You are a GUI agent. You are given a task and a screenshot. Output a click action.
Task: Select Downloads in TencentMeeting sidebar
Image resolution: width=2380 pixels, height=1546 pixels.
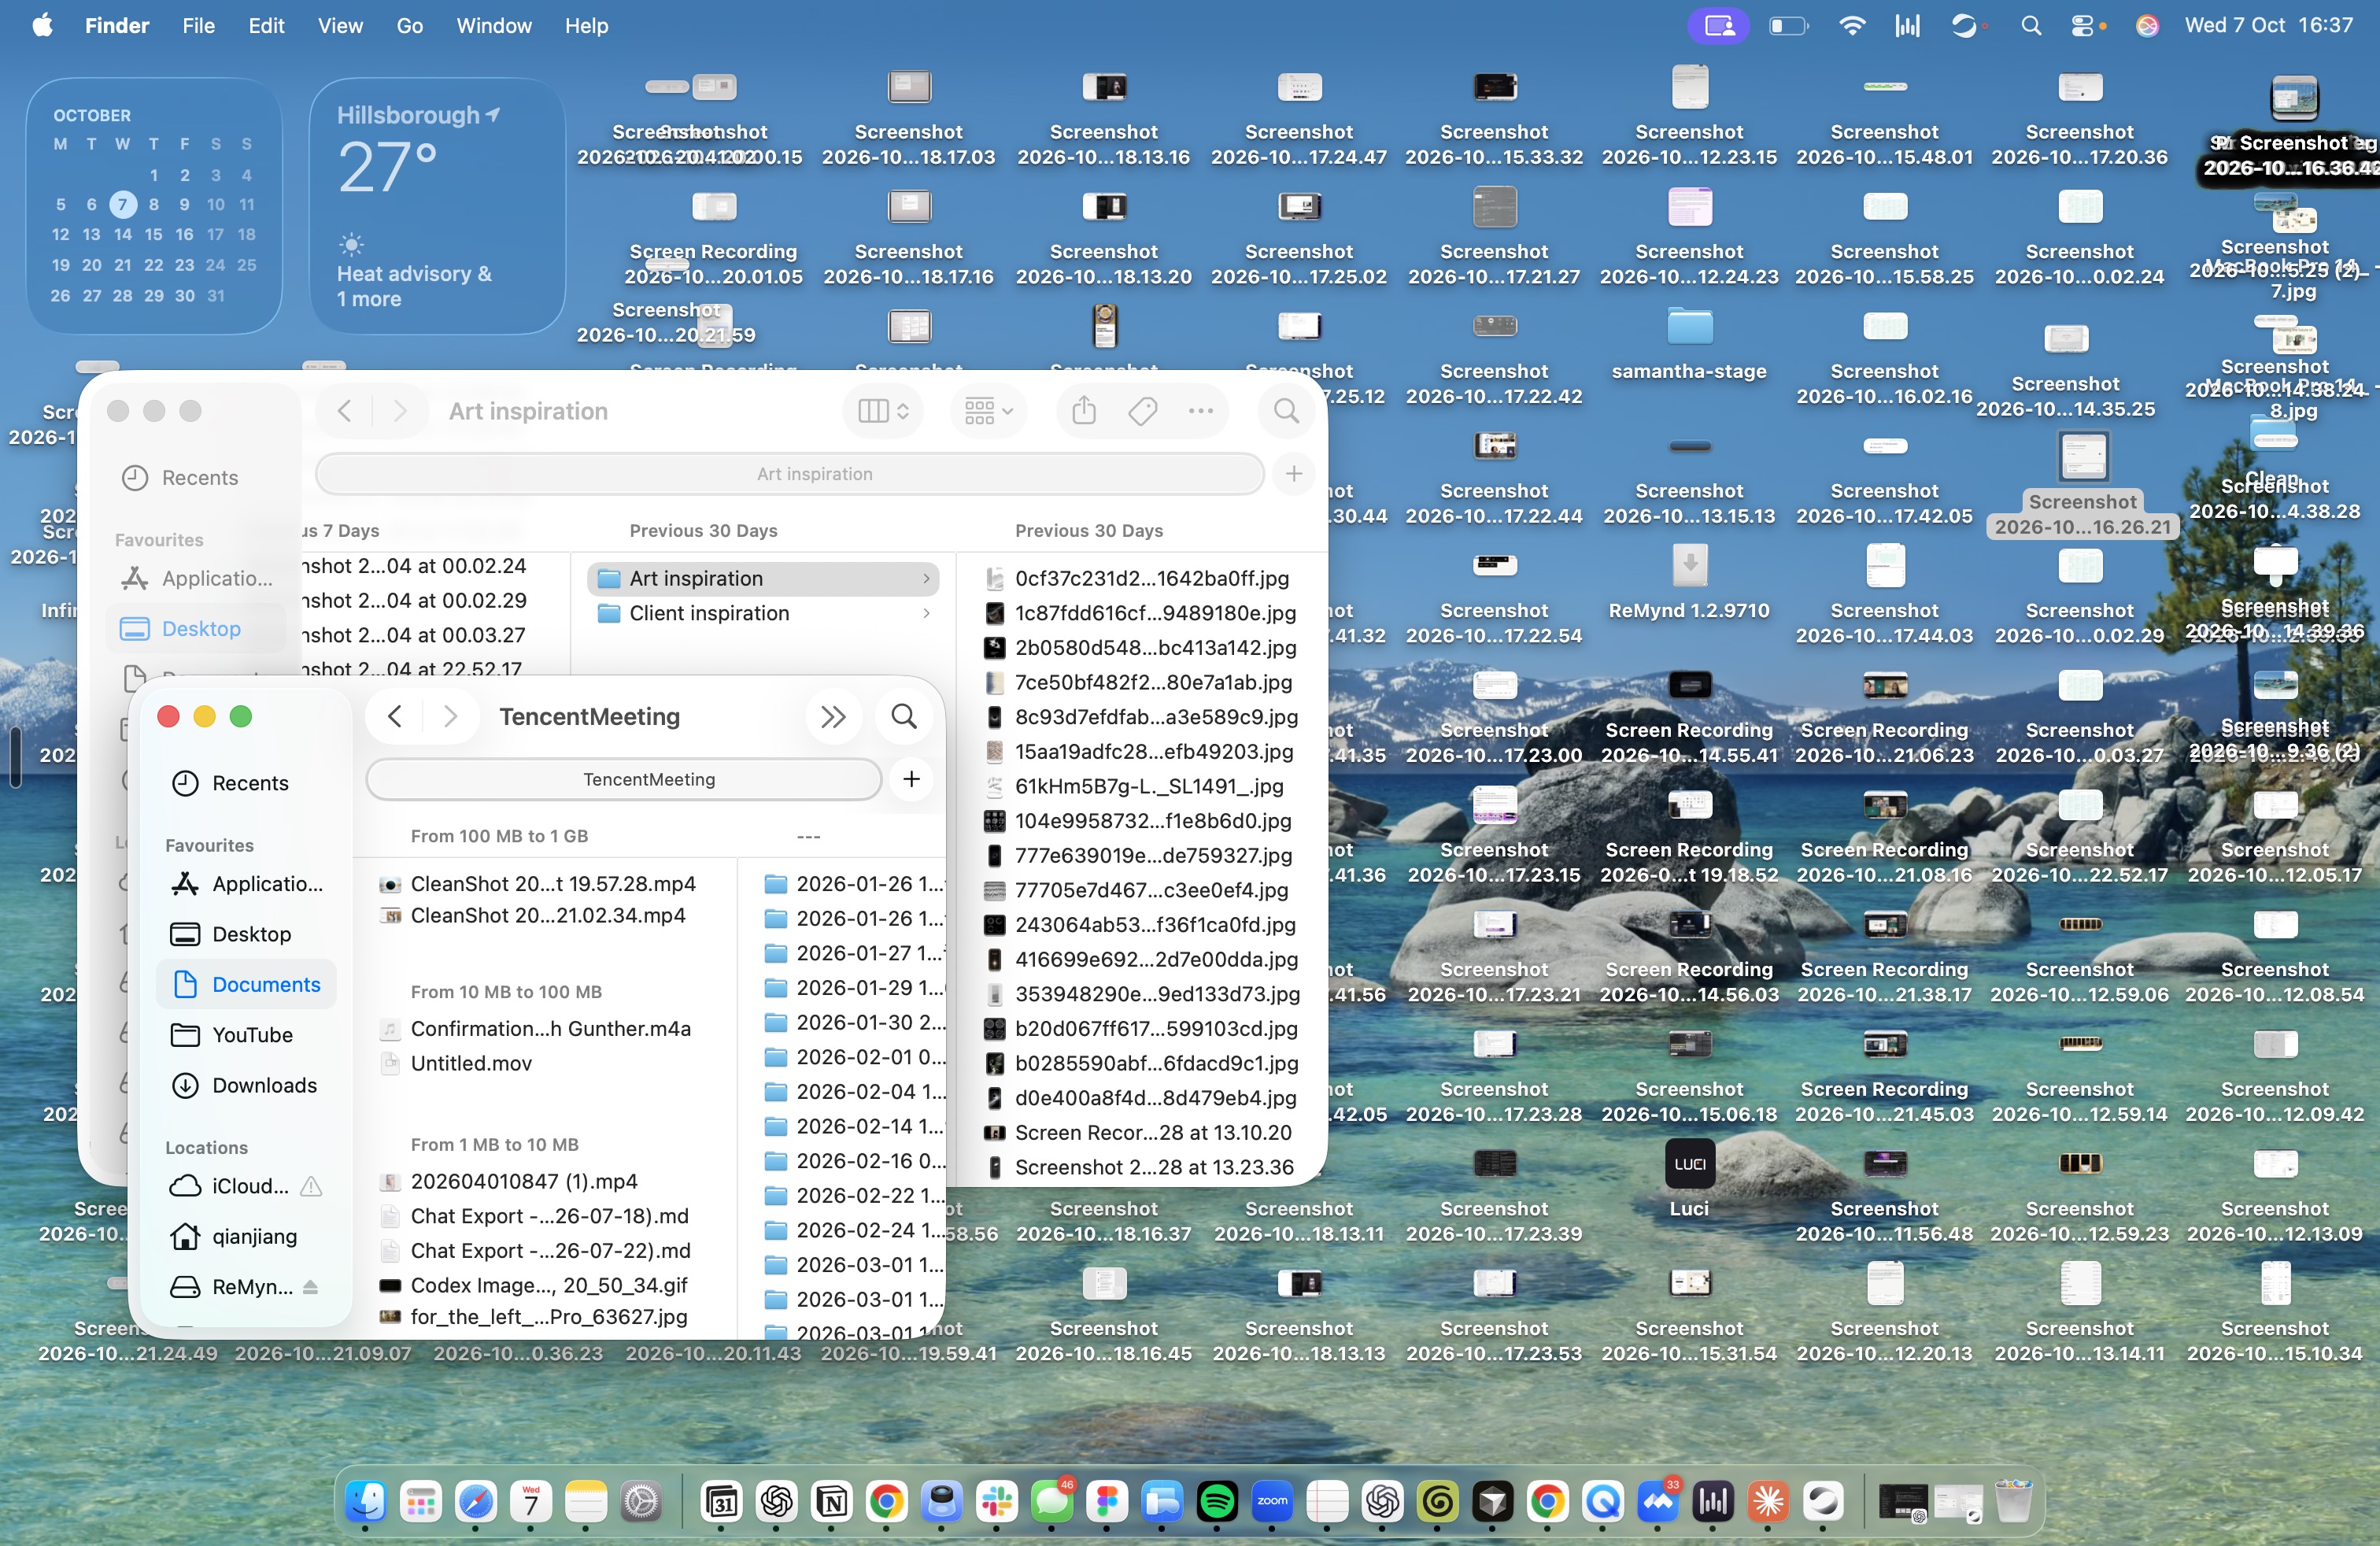(x=246, y=1085)
